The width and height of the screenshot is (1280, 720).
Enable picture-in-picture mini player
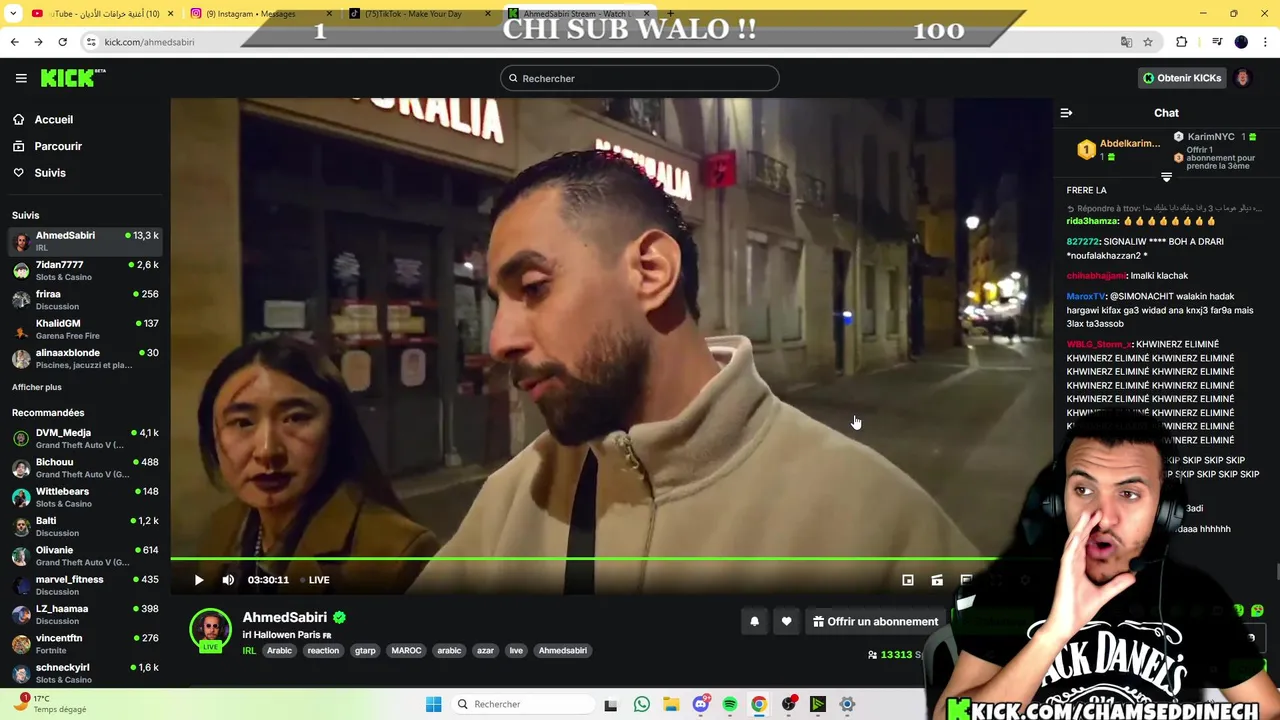[x=908, y=580]
